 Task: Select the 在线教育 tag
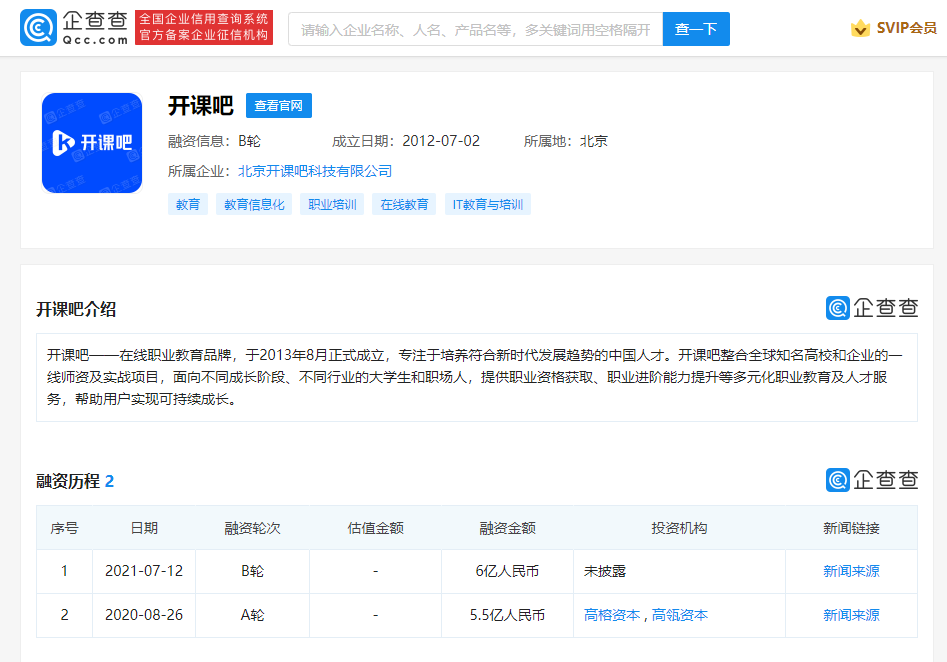tap(404, 205)
